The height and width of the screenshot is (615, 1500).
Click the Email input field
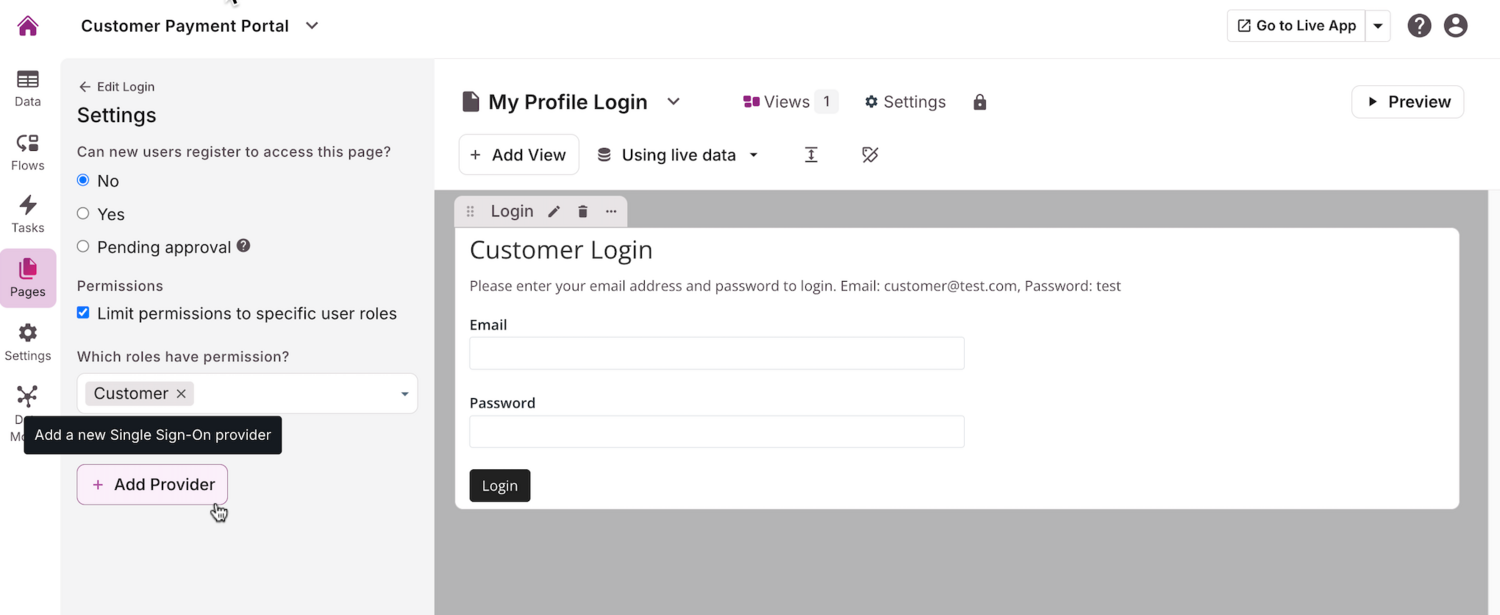(716, 354)
